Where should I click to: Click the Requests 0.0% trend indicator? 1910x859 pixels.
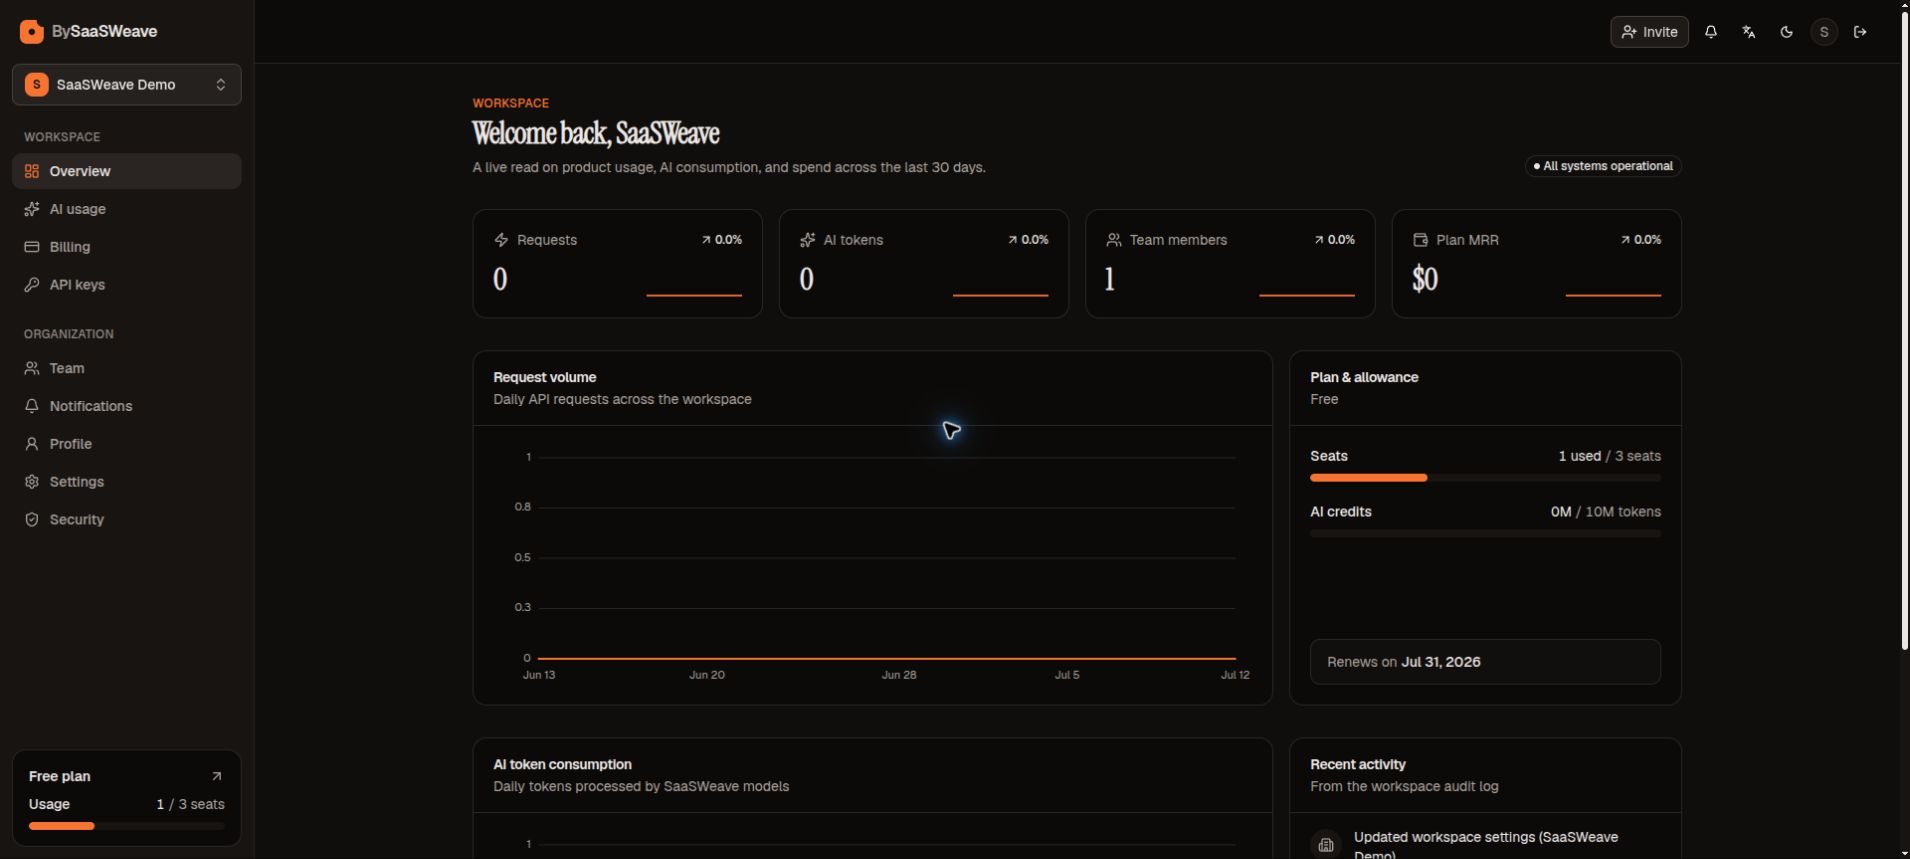click(x=722, y=240)
